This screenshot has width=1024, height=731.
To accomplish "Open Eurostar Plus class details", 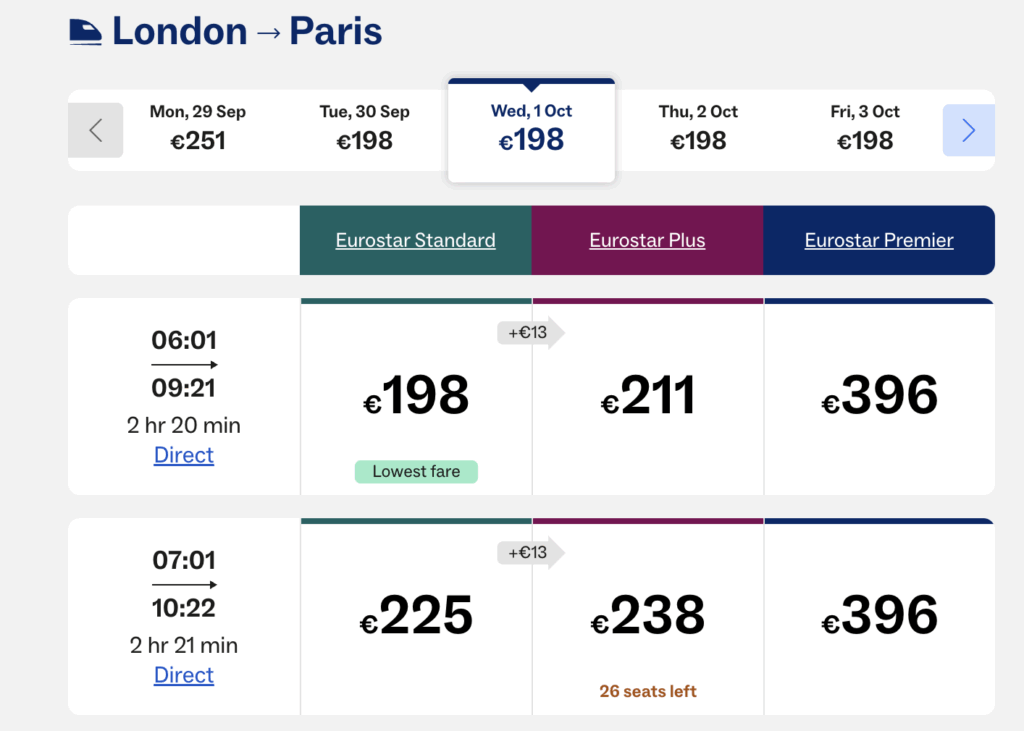I will tap(647, 241).
